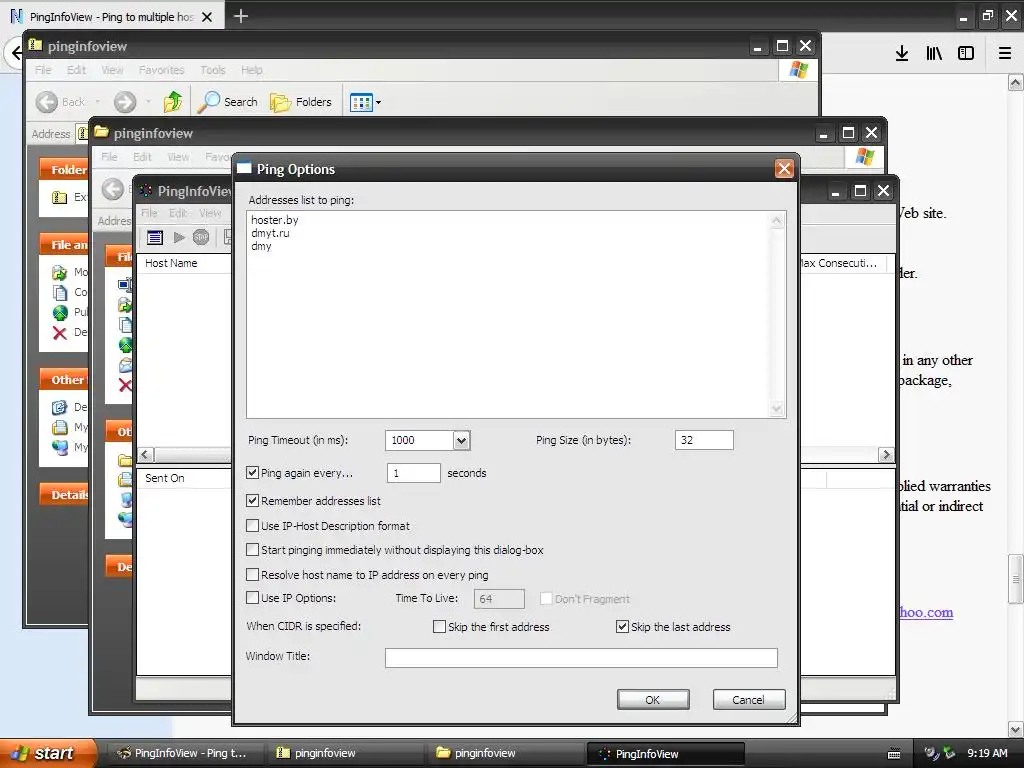The image size is (1024, 768).
Task: Open a new browser tab with plus icon
Action: click(240, 16)
